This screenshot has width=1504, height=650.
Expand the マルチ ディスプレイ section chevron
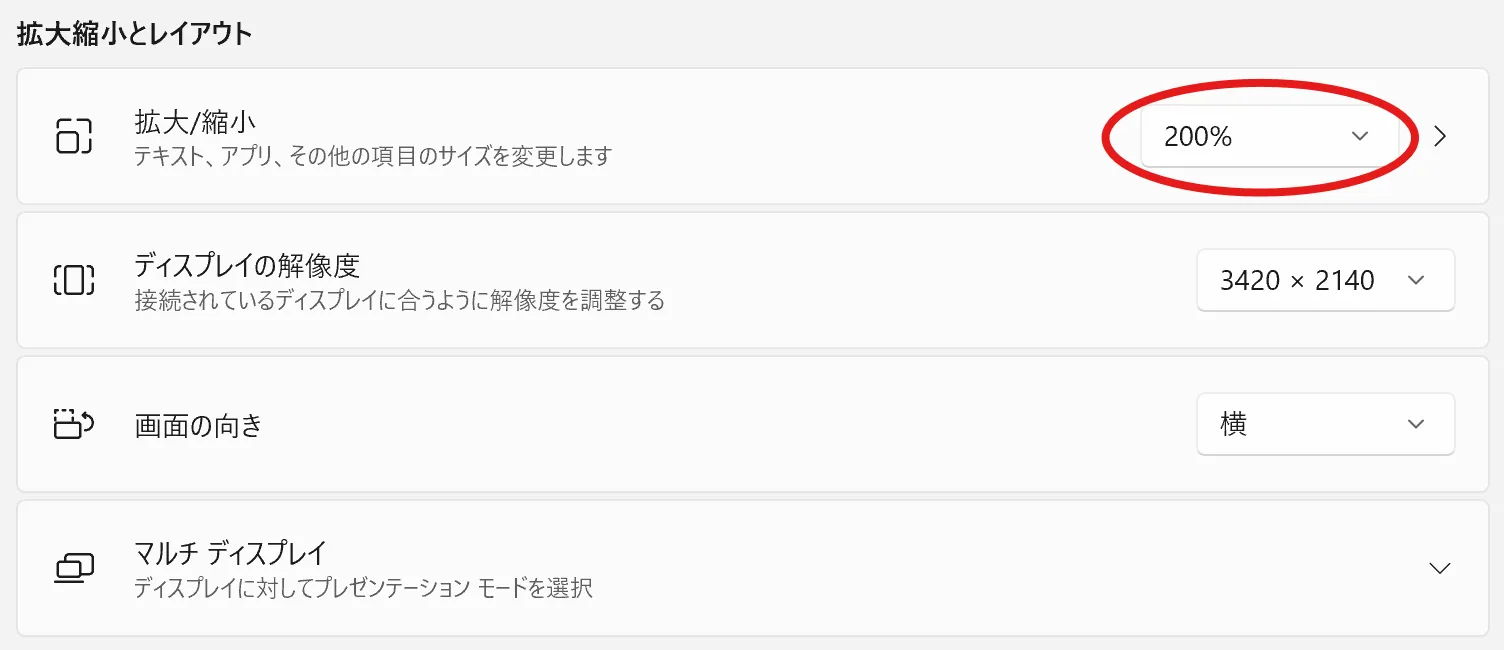1440,568
